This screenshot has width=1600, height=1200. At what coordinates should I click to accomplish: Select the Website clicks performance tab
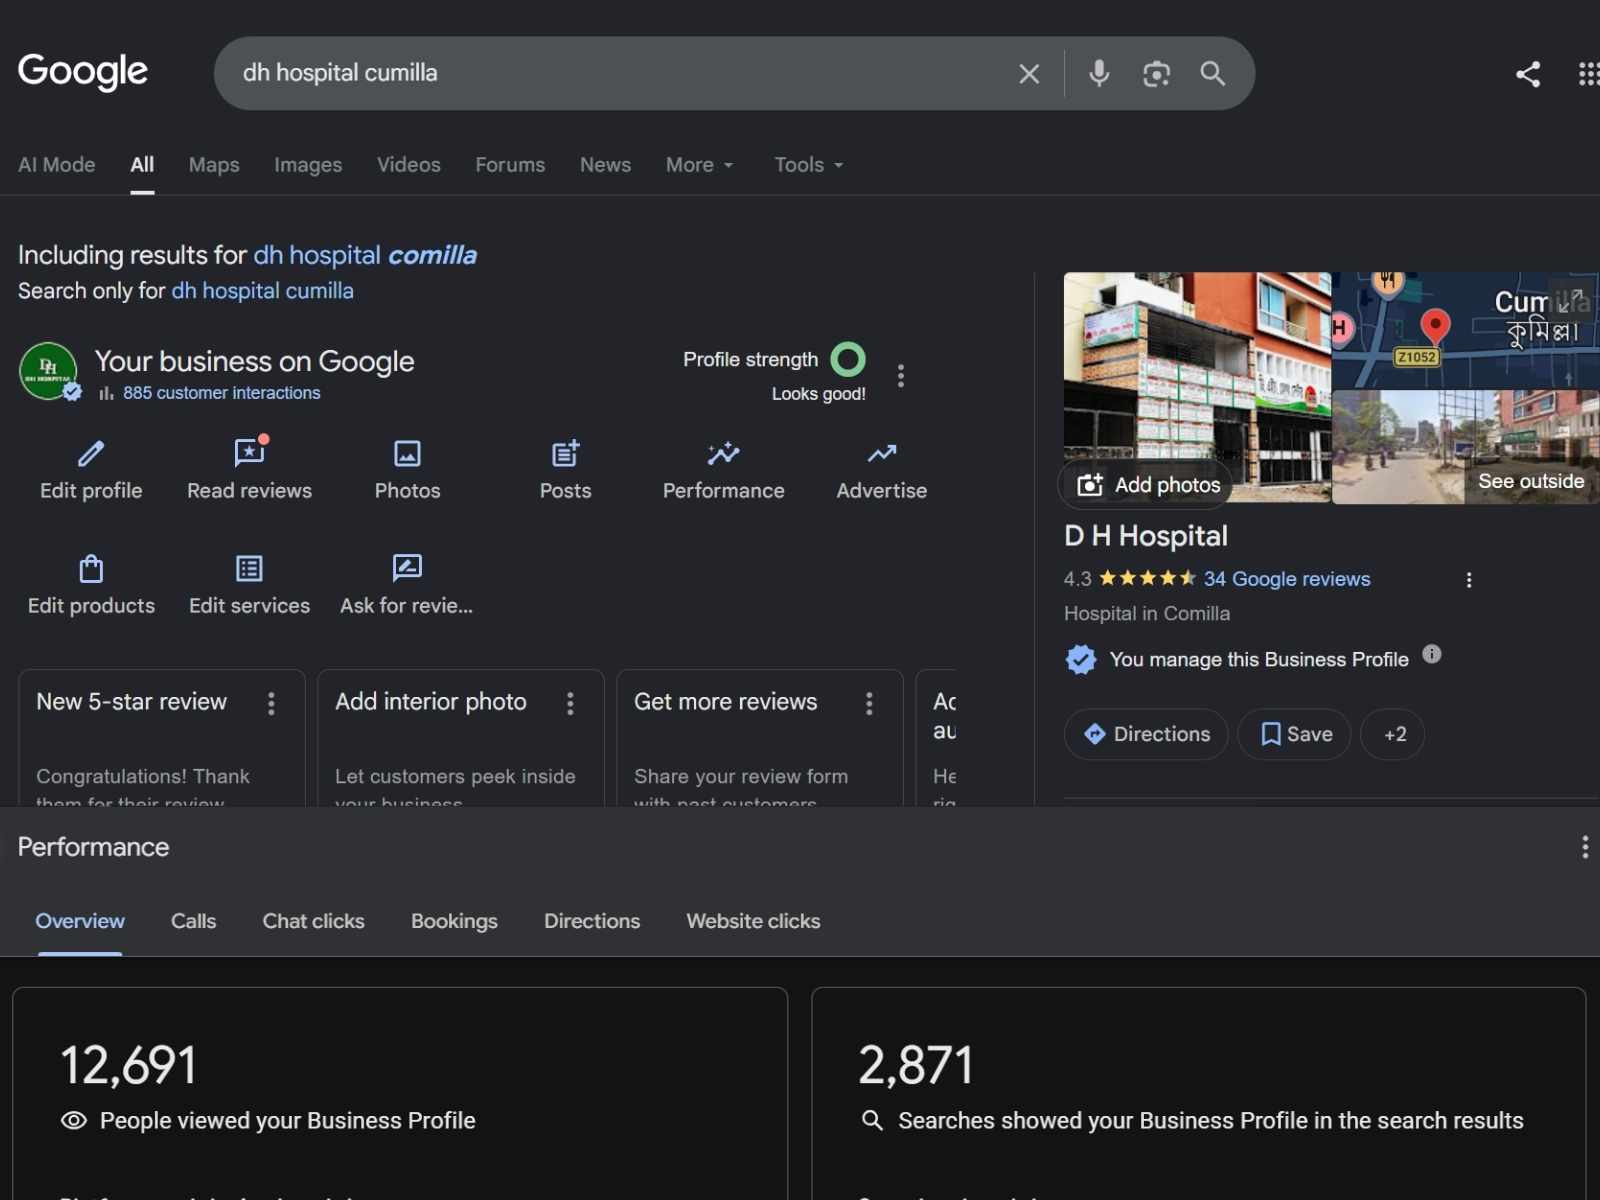(753, 921)
